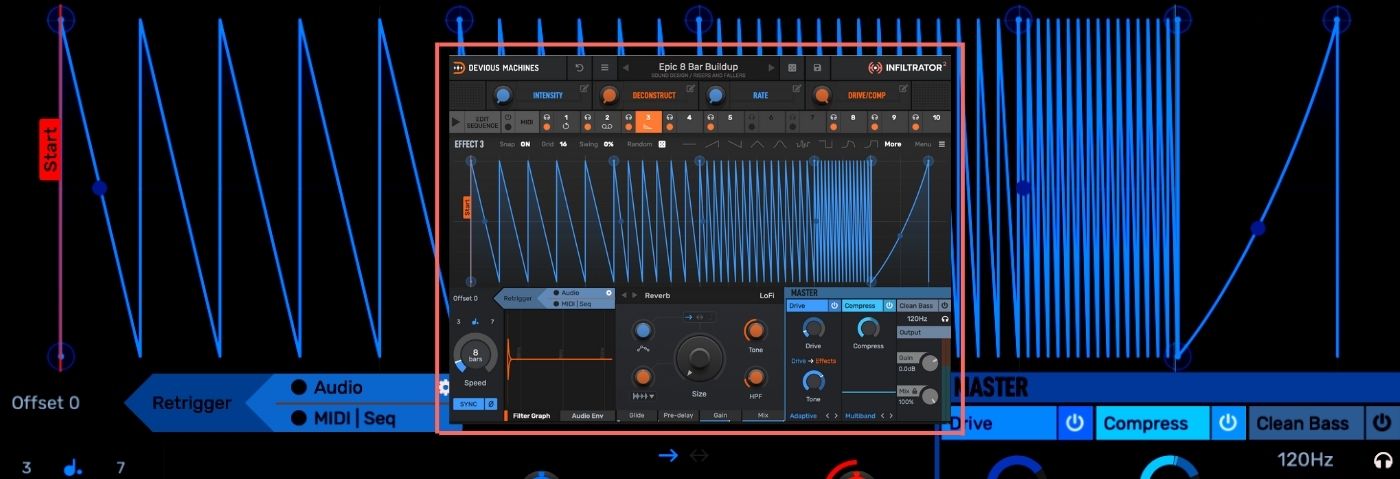Click the orange Start marker in graph
Viewport: 1400px width, 479px height.
pyautogui.click(x=466, y=207)
